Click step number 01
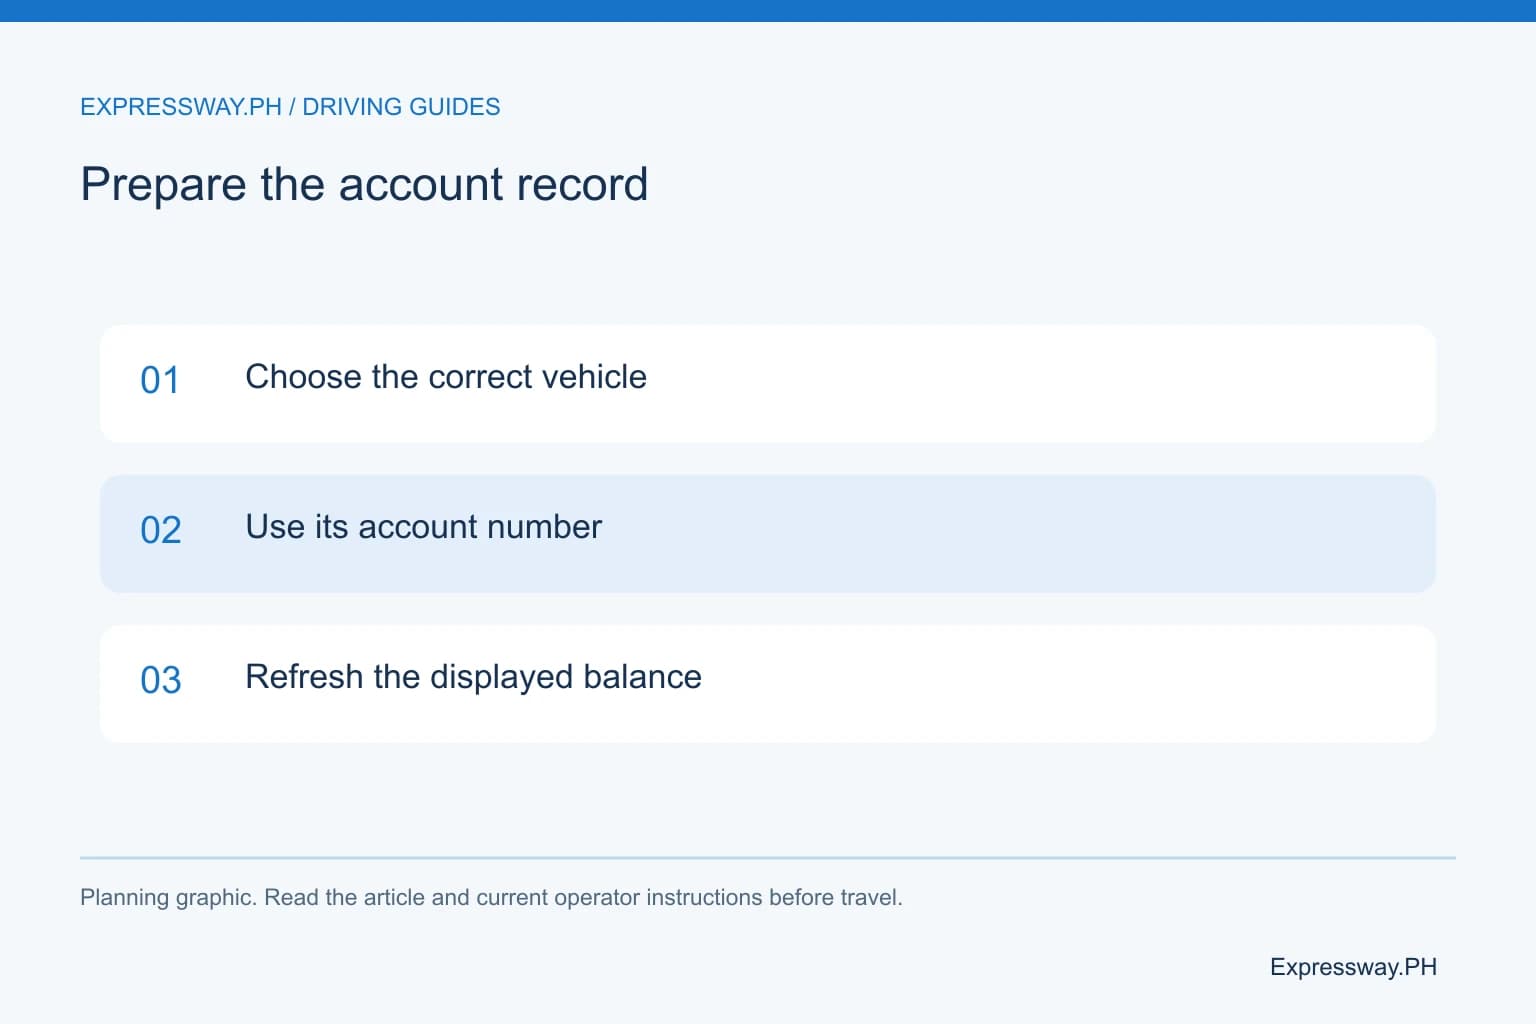The width and height of the screenshot is (1536, 1024). coord(160,380)
